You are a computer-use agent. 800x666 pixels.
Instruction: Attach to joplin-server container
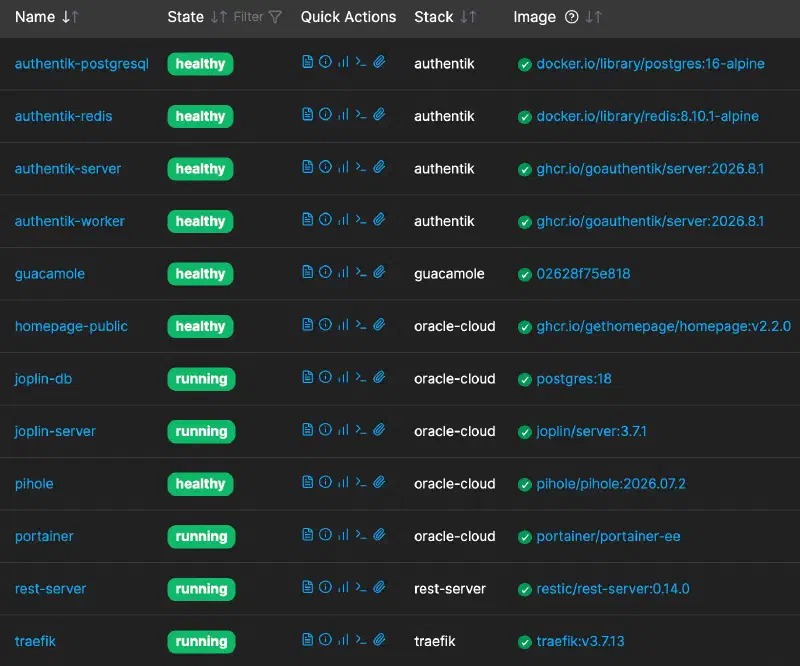point(379,430)
